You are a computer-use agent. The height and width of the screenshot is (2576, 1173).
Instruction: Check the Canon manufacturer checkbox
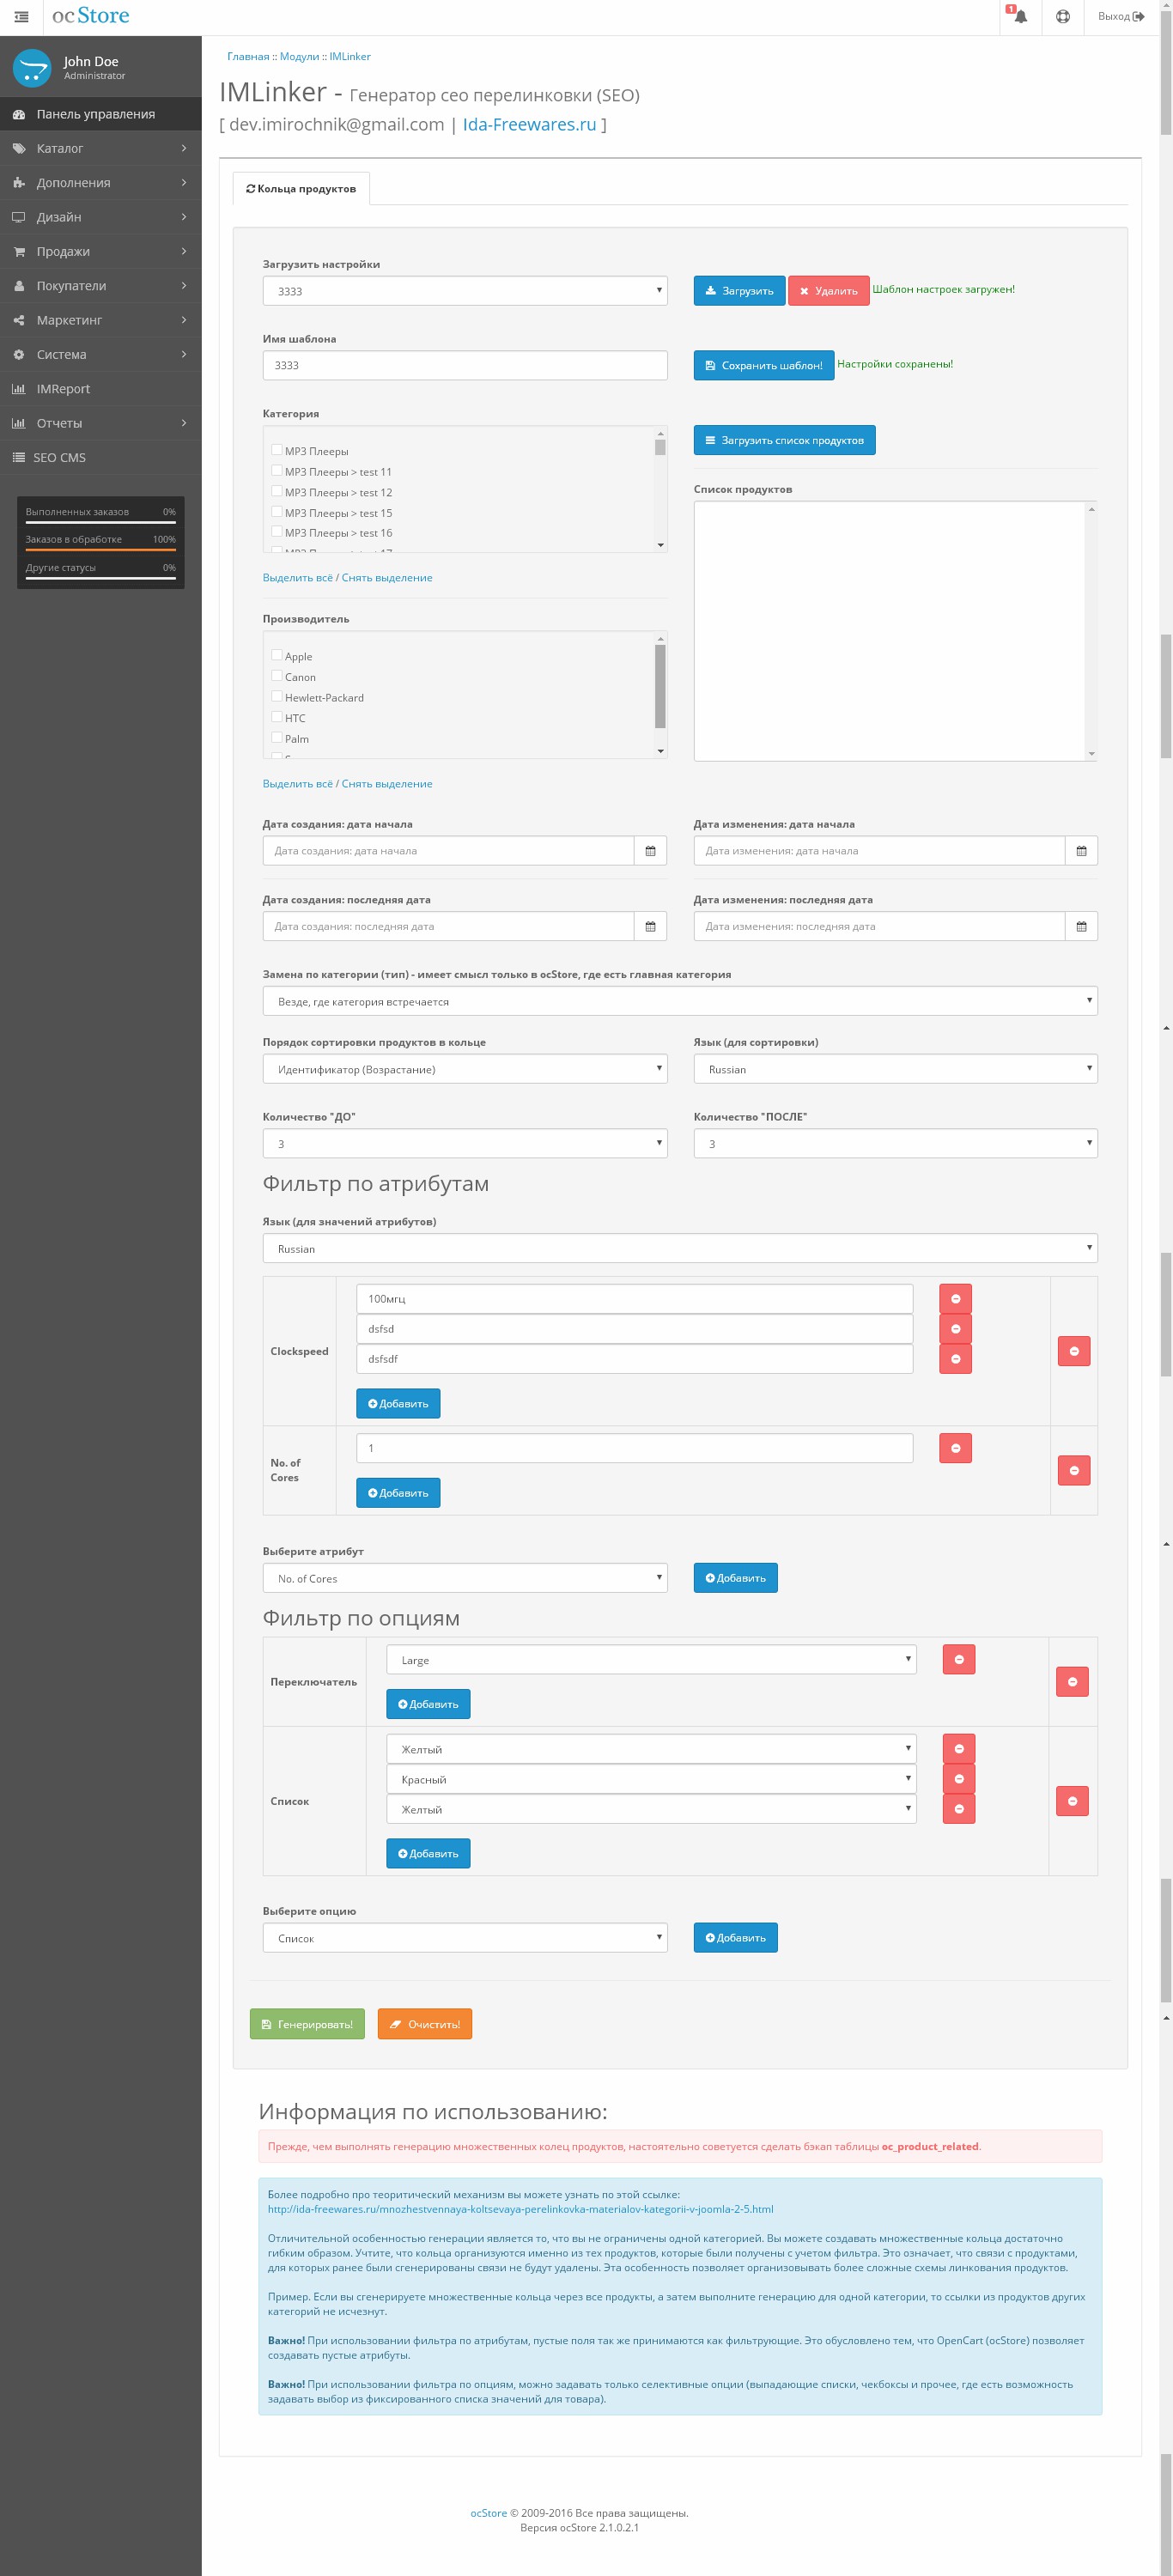[x=276, y=676]
